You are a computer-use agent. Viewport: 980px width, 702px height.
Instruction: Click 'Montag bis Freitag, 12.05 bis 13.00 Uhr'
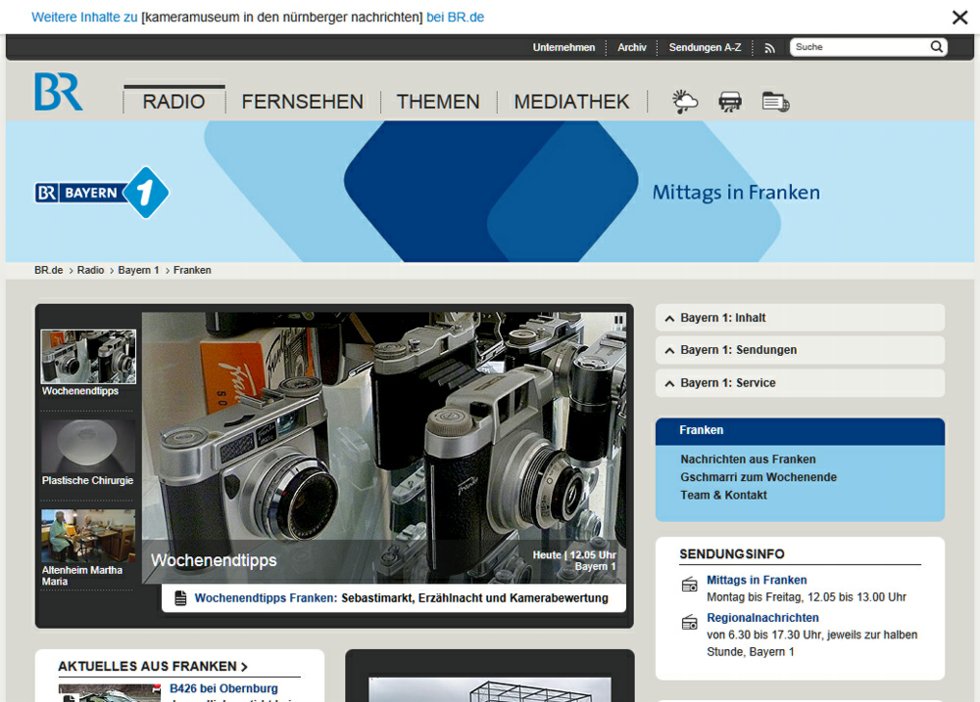(x=806, y=598)
